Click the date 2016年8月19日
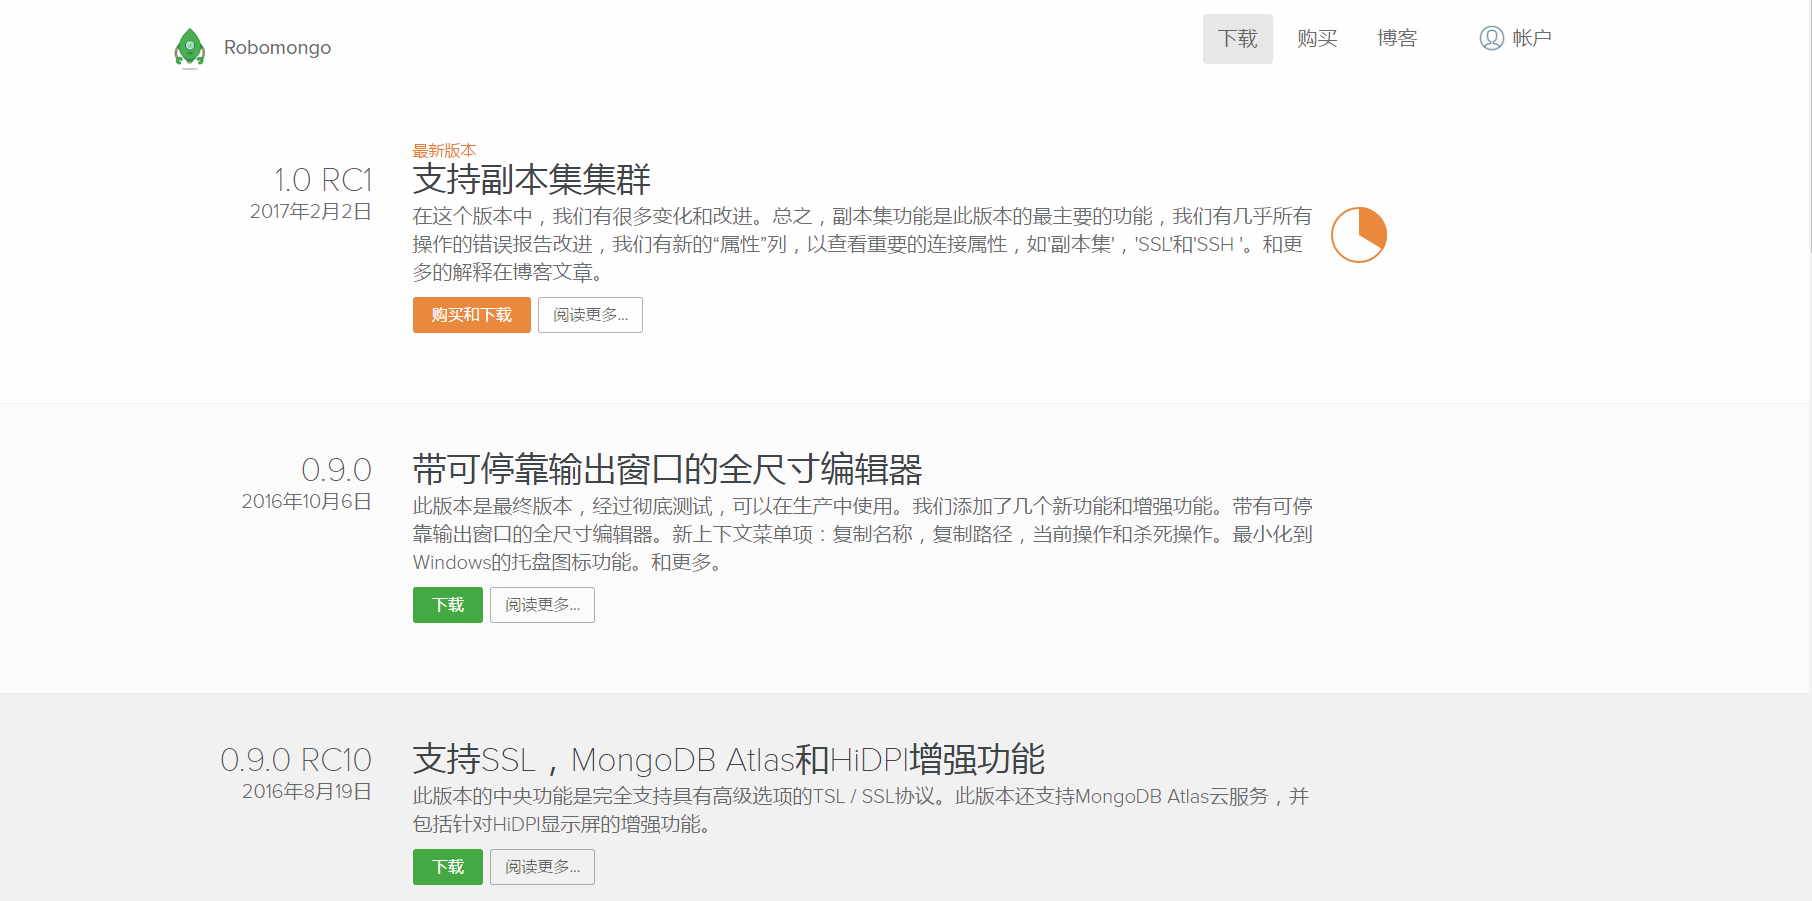The image size is (1812, 901). pos(307,792)
